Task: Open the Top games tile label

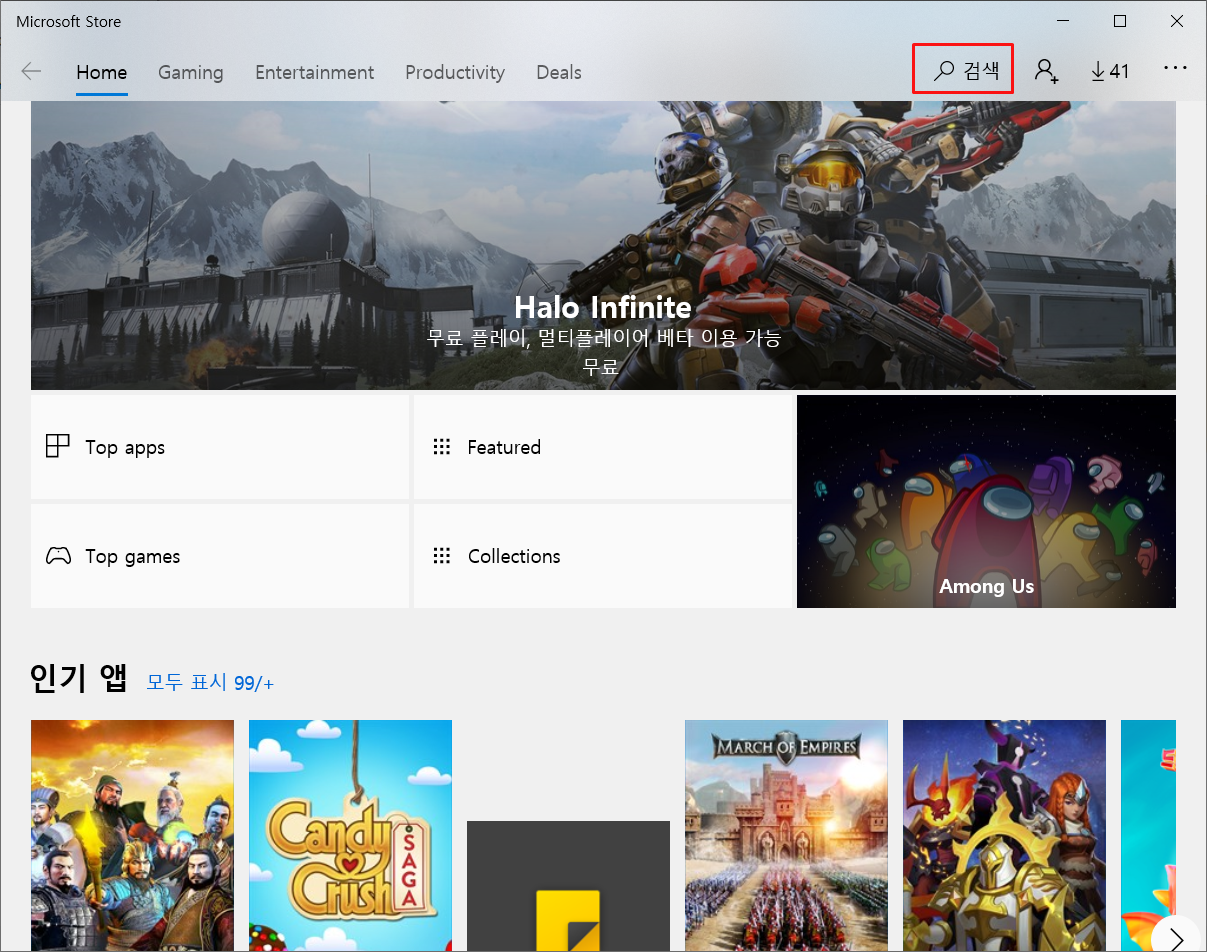Action: click(133, 556)
